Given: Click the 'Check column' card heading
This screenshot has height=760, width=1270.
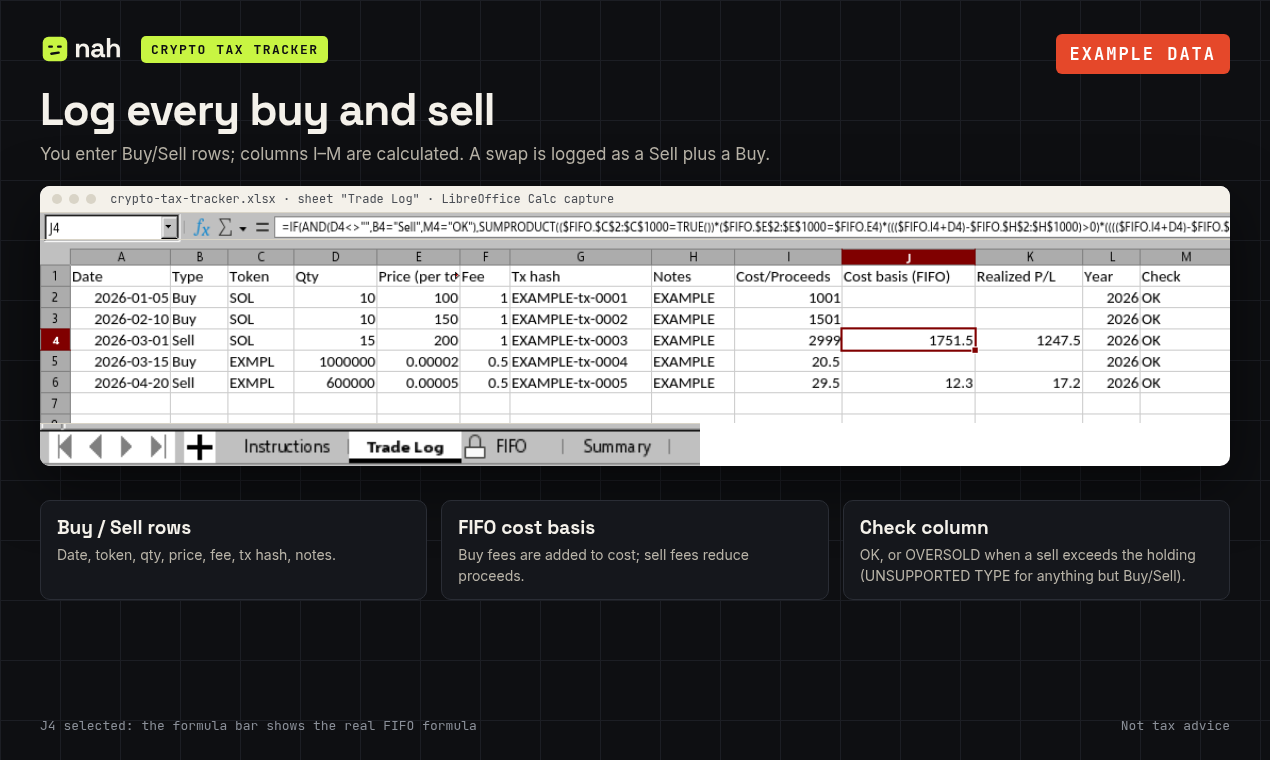Looking at the screenshot, I should [924, 528].
